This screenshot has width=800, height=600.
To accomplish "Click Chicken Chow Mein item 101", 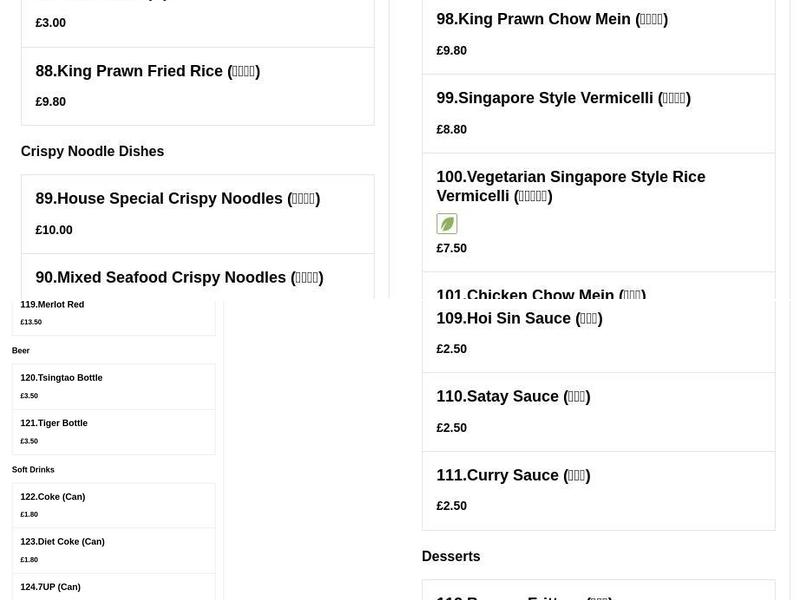I will click(x=541, y=295).
